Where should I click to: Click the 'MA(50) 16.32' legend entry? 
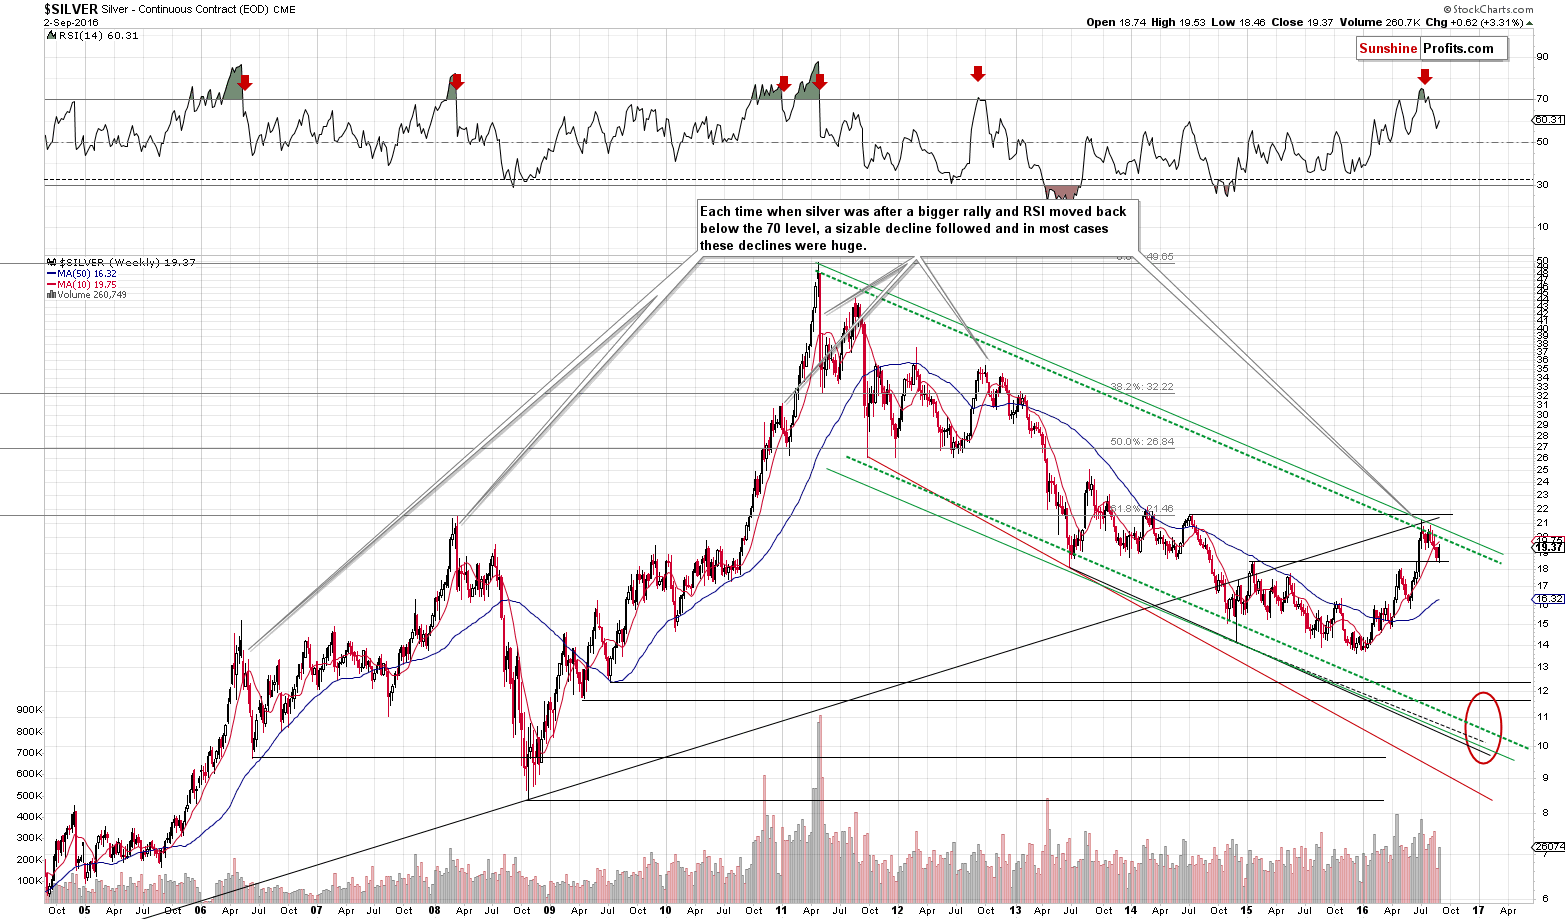[82, 273]
